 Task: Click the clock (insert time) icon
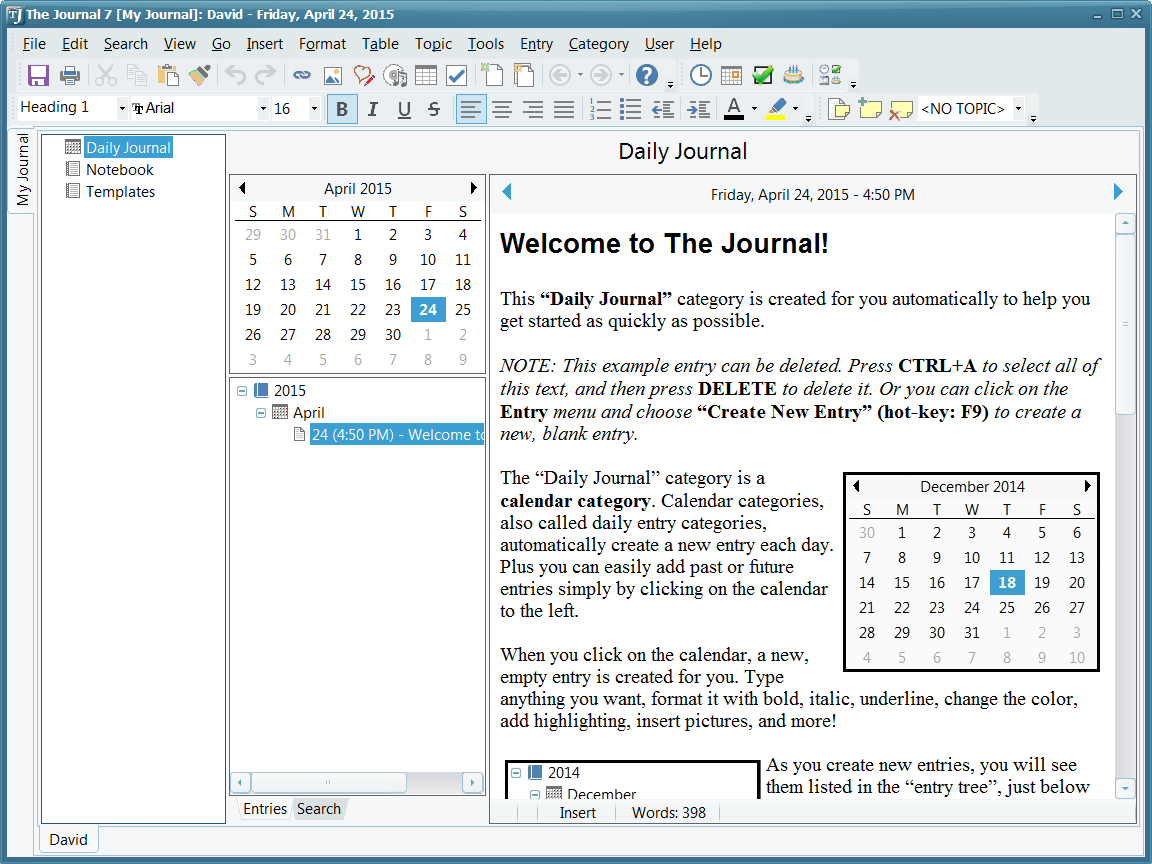[x=700, y=75]
